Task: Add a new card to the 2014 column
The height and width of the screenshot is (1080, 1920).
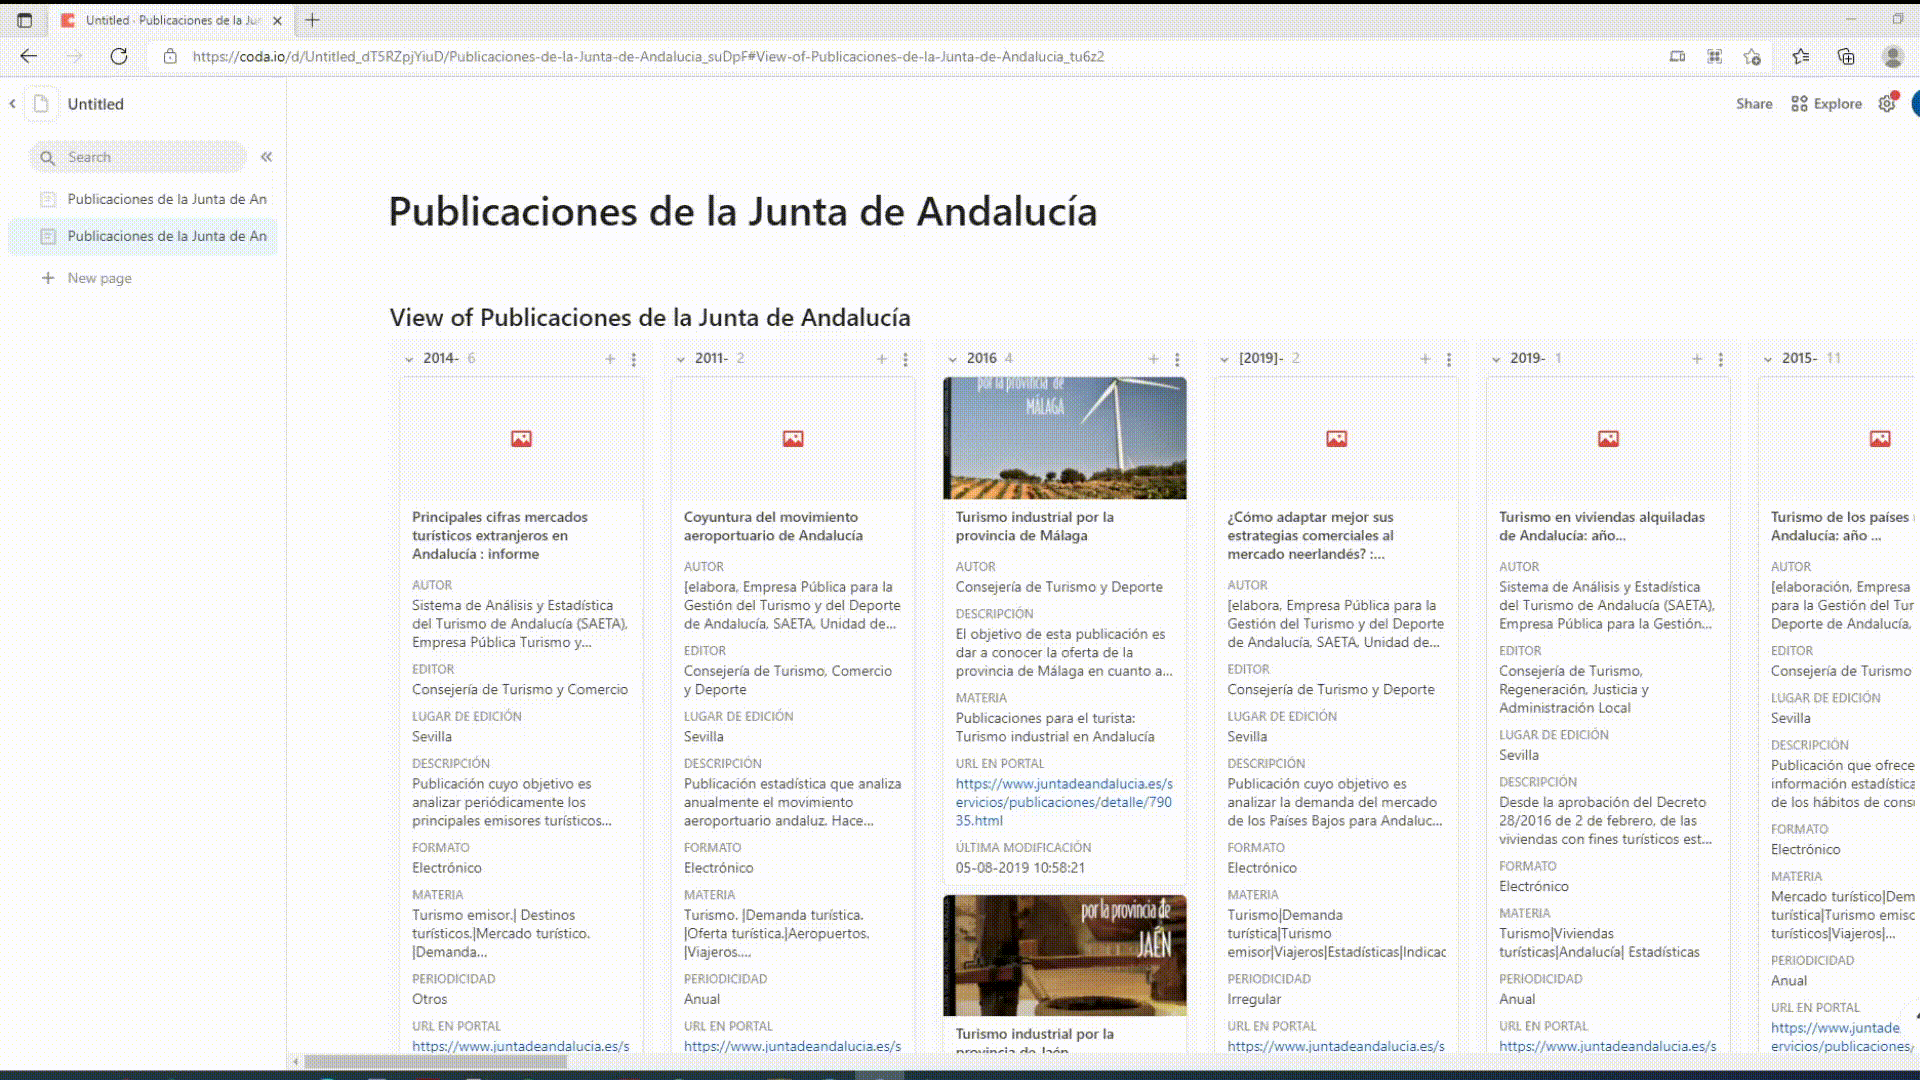Action: [609, 358]
